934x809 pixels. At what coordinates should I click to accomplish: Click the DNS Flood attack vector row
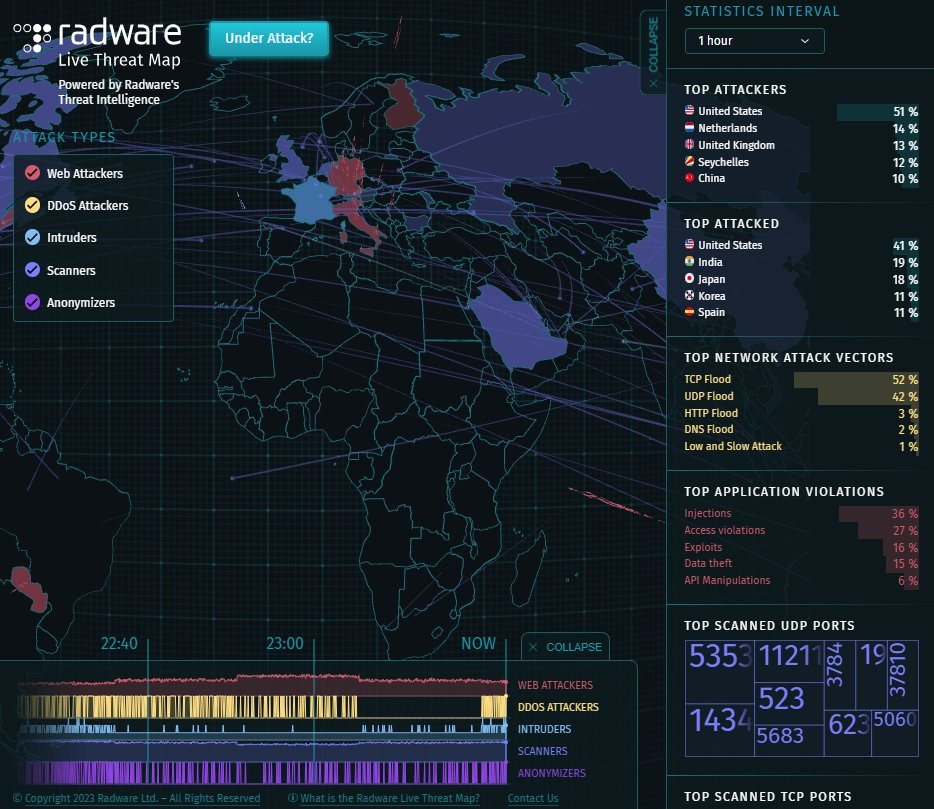[801, 430]
